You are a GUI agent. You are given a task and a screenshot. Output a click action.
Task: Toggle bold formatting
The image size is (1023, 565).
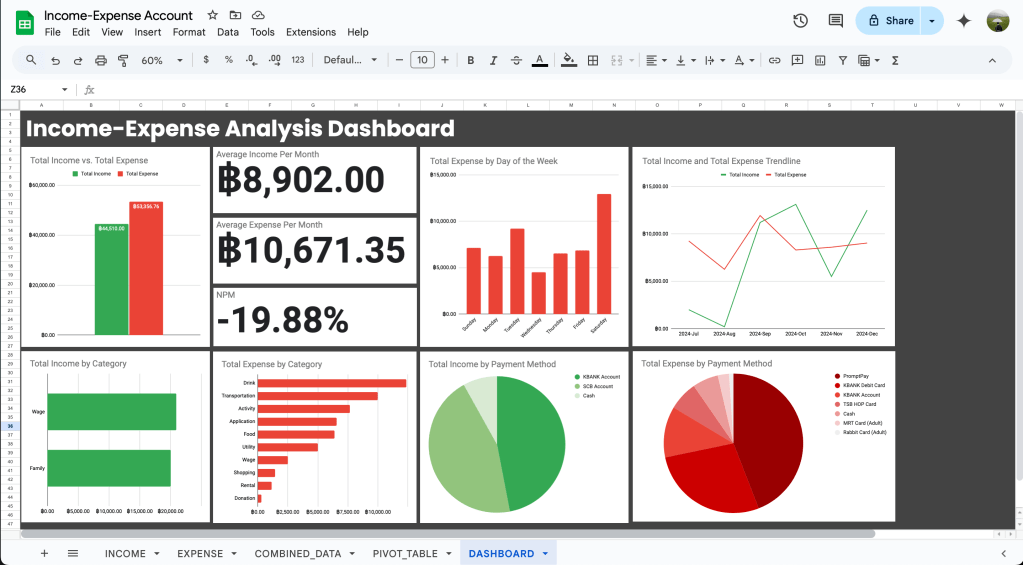(x=471, y=60)
